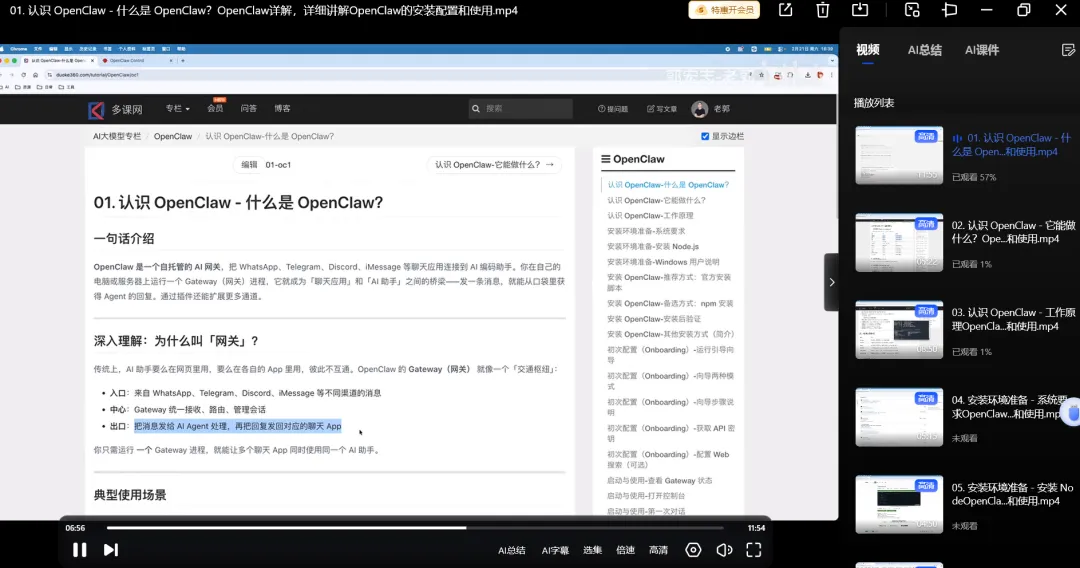Click the playlist title 02. 认识 OpenClaw - 它能做什么
Image resolution: width=1080 pixels, height=568 pixels.
coord(1013,232)
